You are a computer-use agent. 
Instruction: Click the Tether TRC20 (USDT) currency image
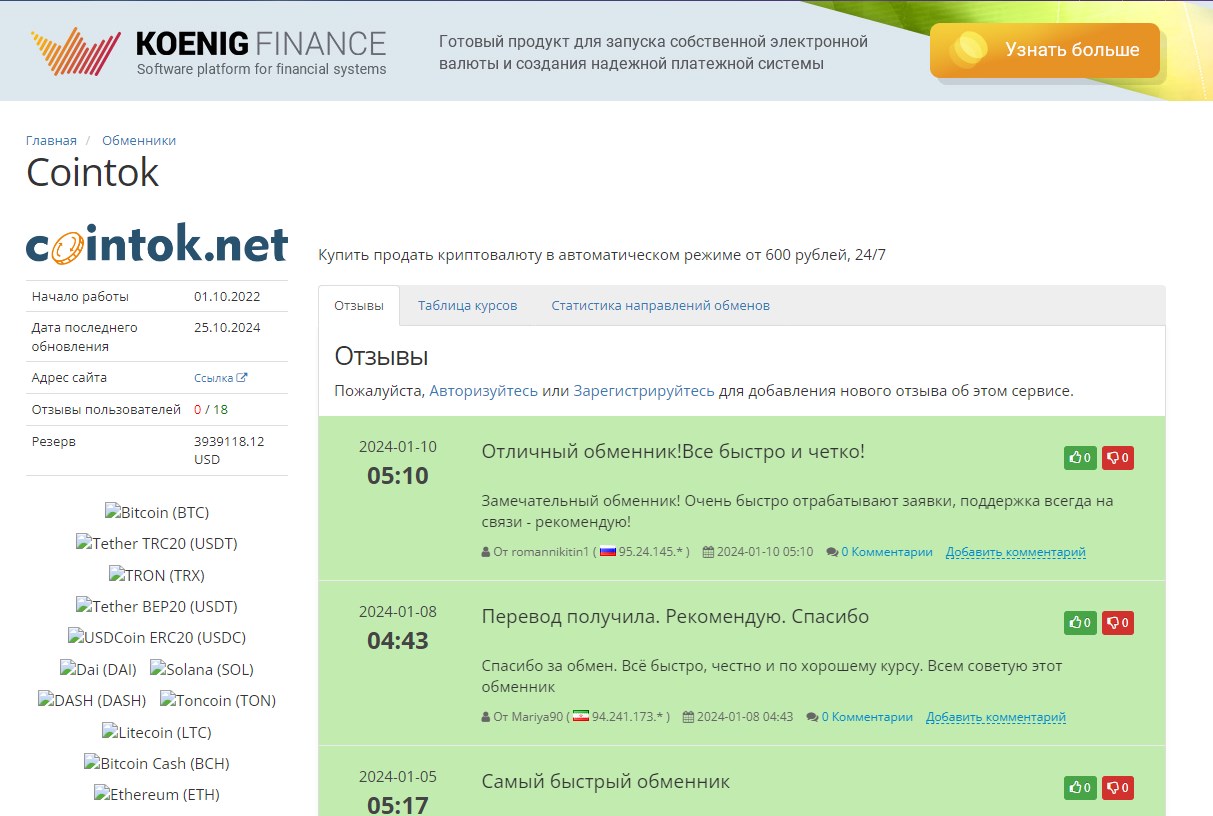coord(157,544)
